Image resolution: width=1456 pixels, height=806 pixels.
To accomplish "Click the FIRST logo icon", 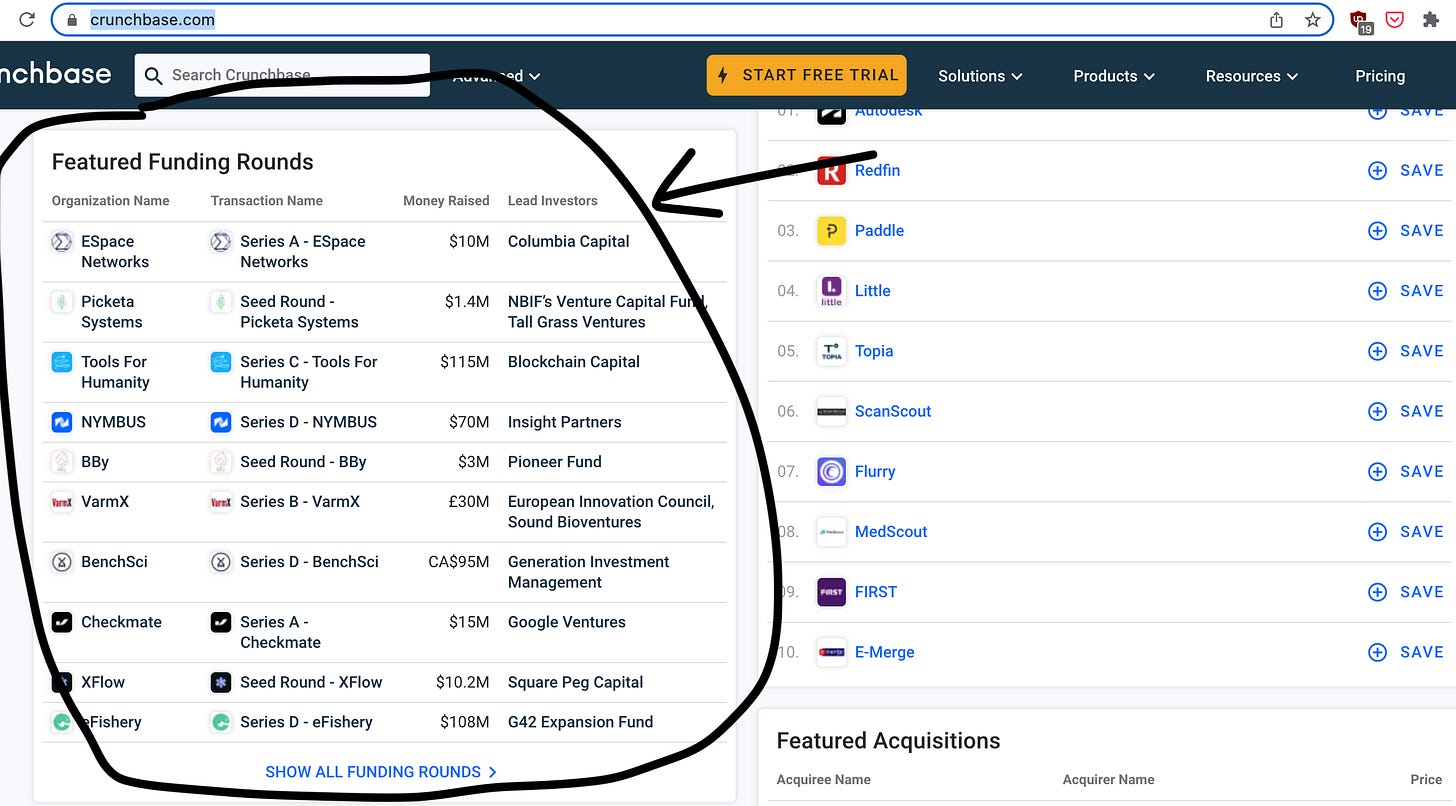I will click(831, 592).
